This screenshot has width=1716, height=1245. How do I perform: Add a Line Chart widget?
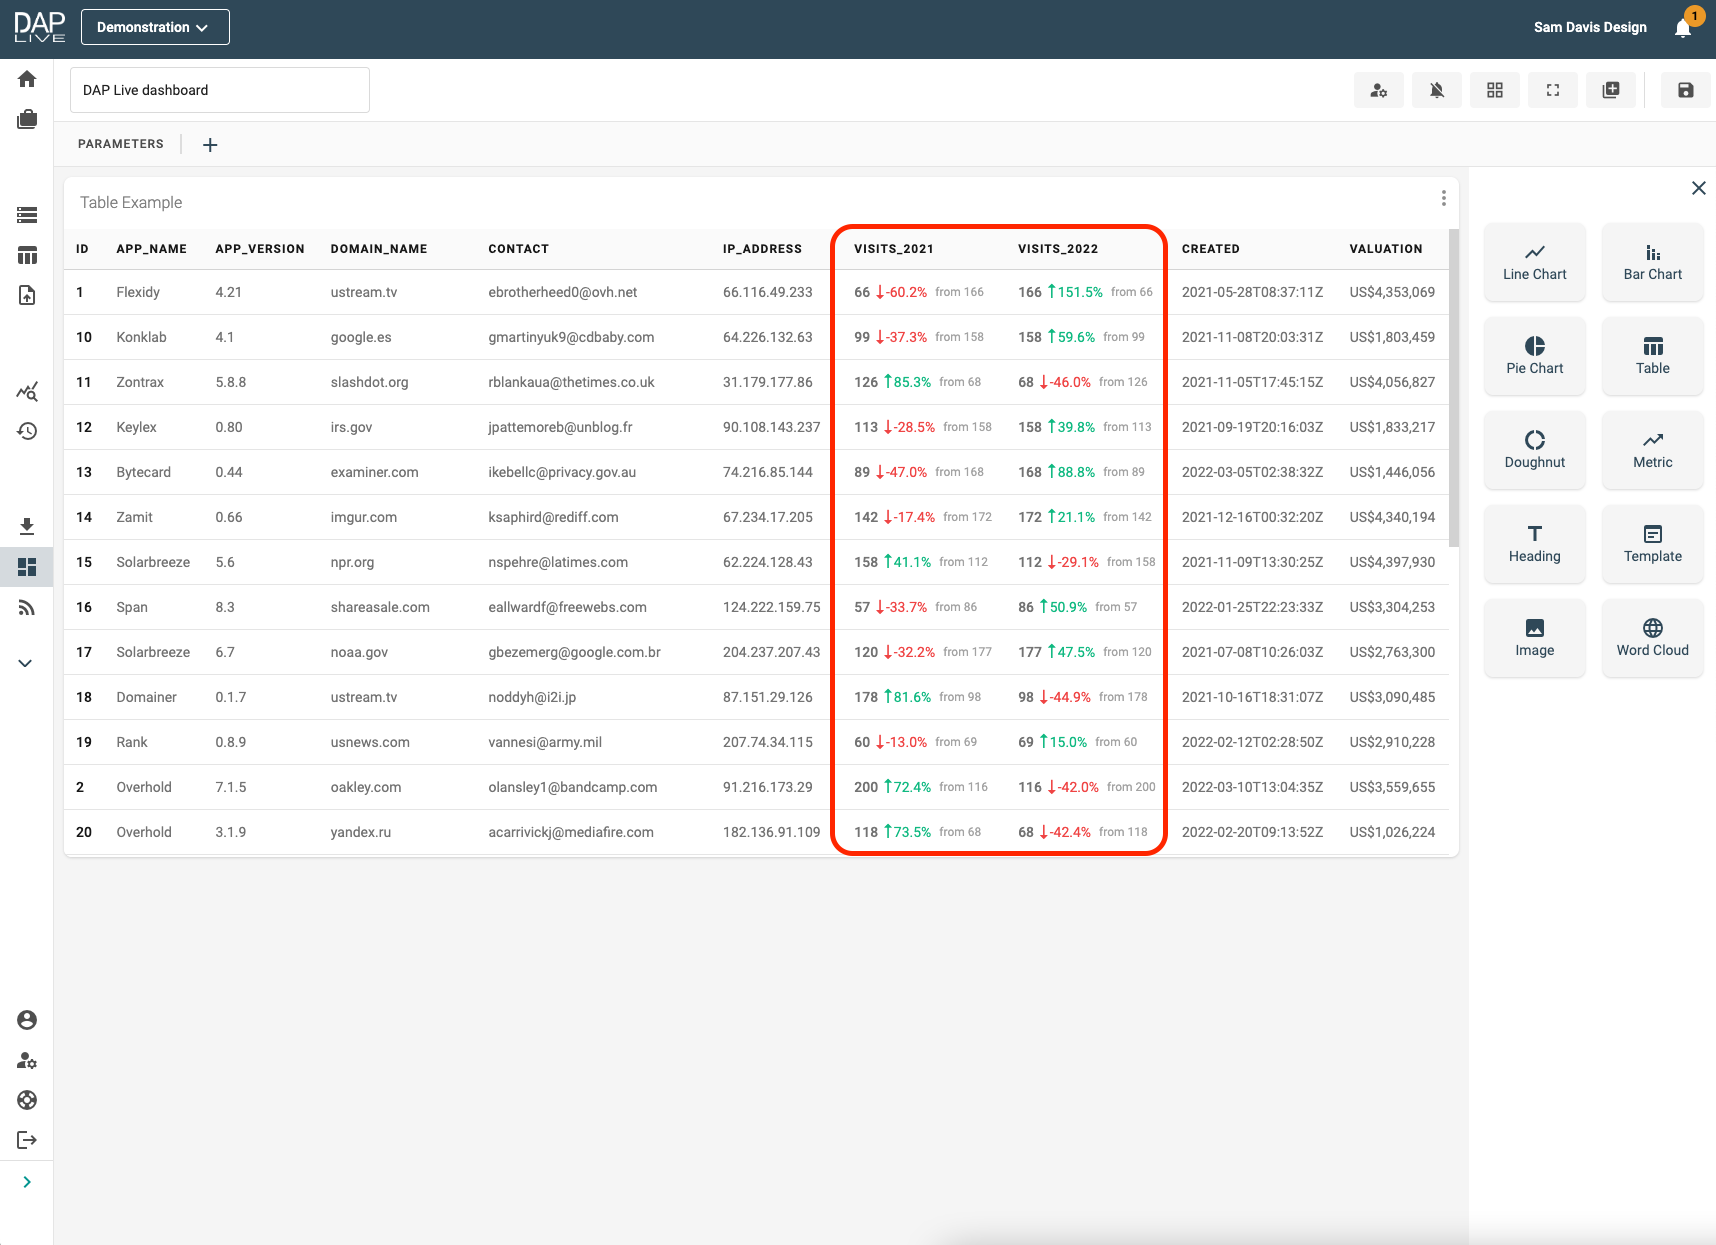pos(1534,262)
